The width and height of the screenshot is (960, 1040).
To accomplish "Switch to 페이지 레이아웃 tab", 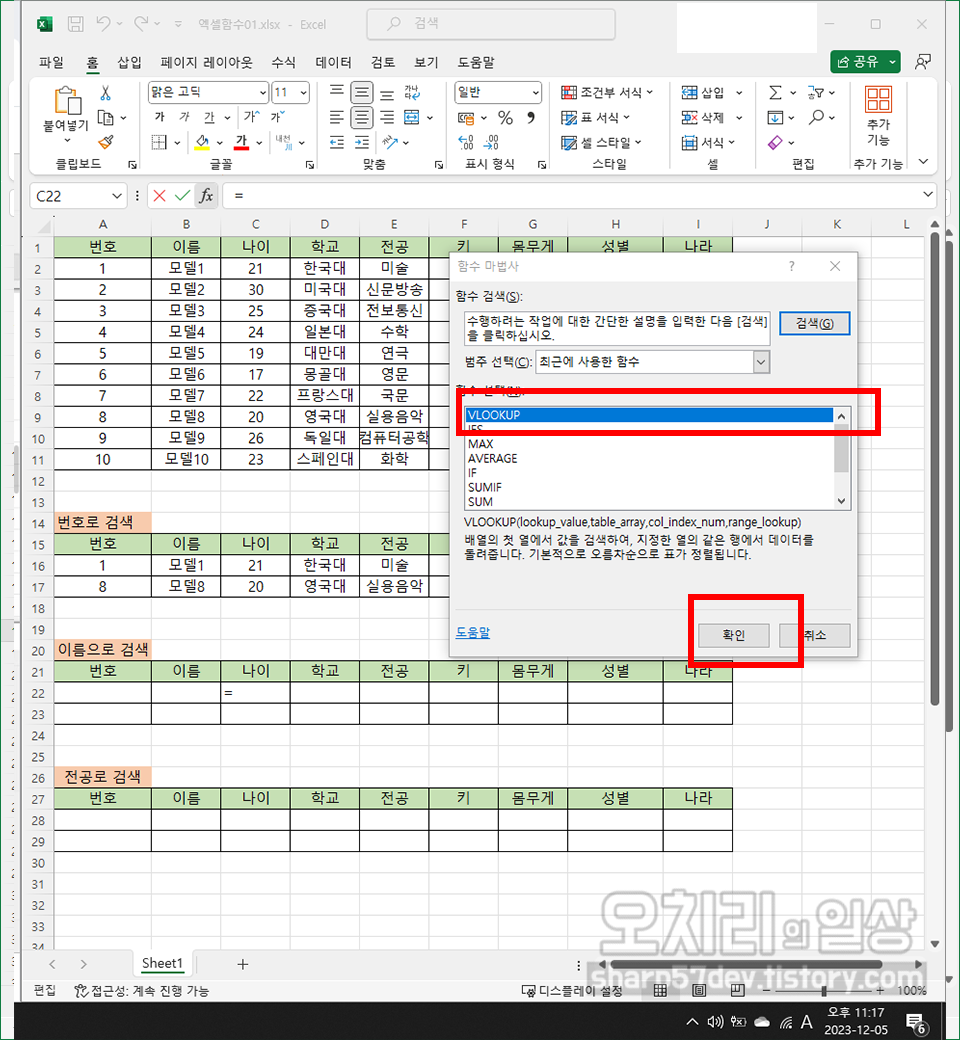I will 206,62.
